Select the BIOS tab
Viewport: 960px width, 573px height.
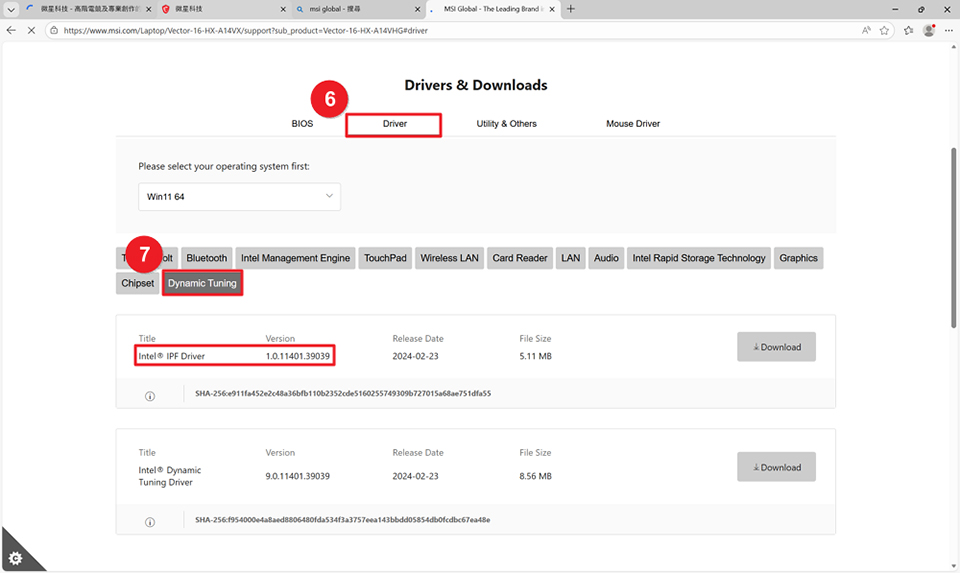[302, 124]
